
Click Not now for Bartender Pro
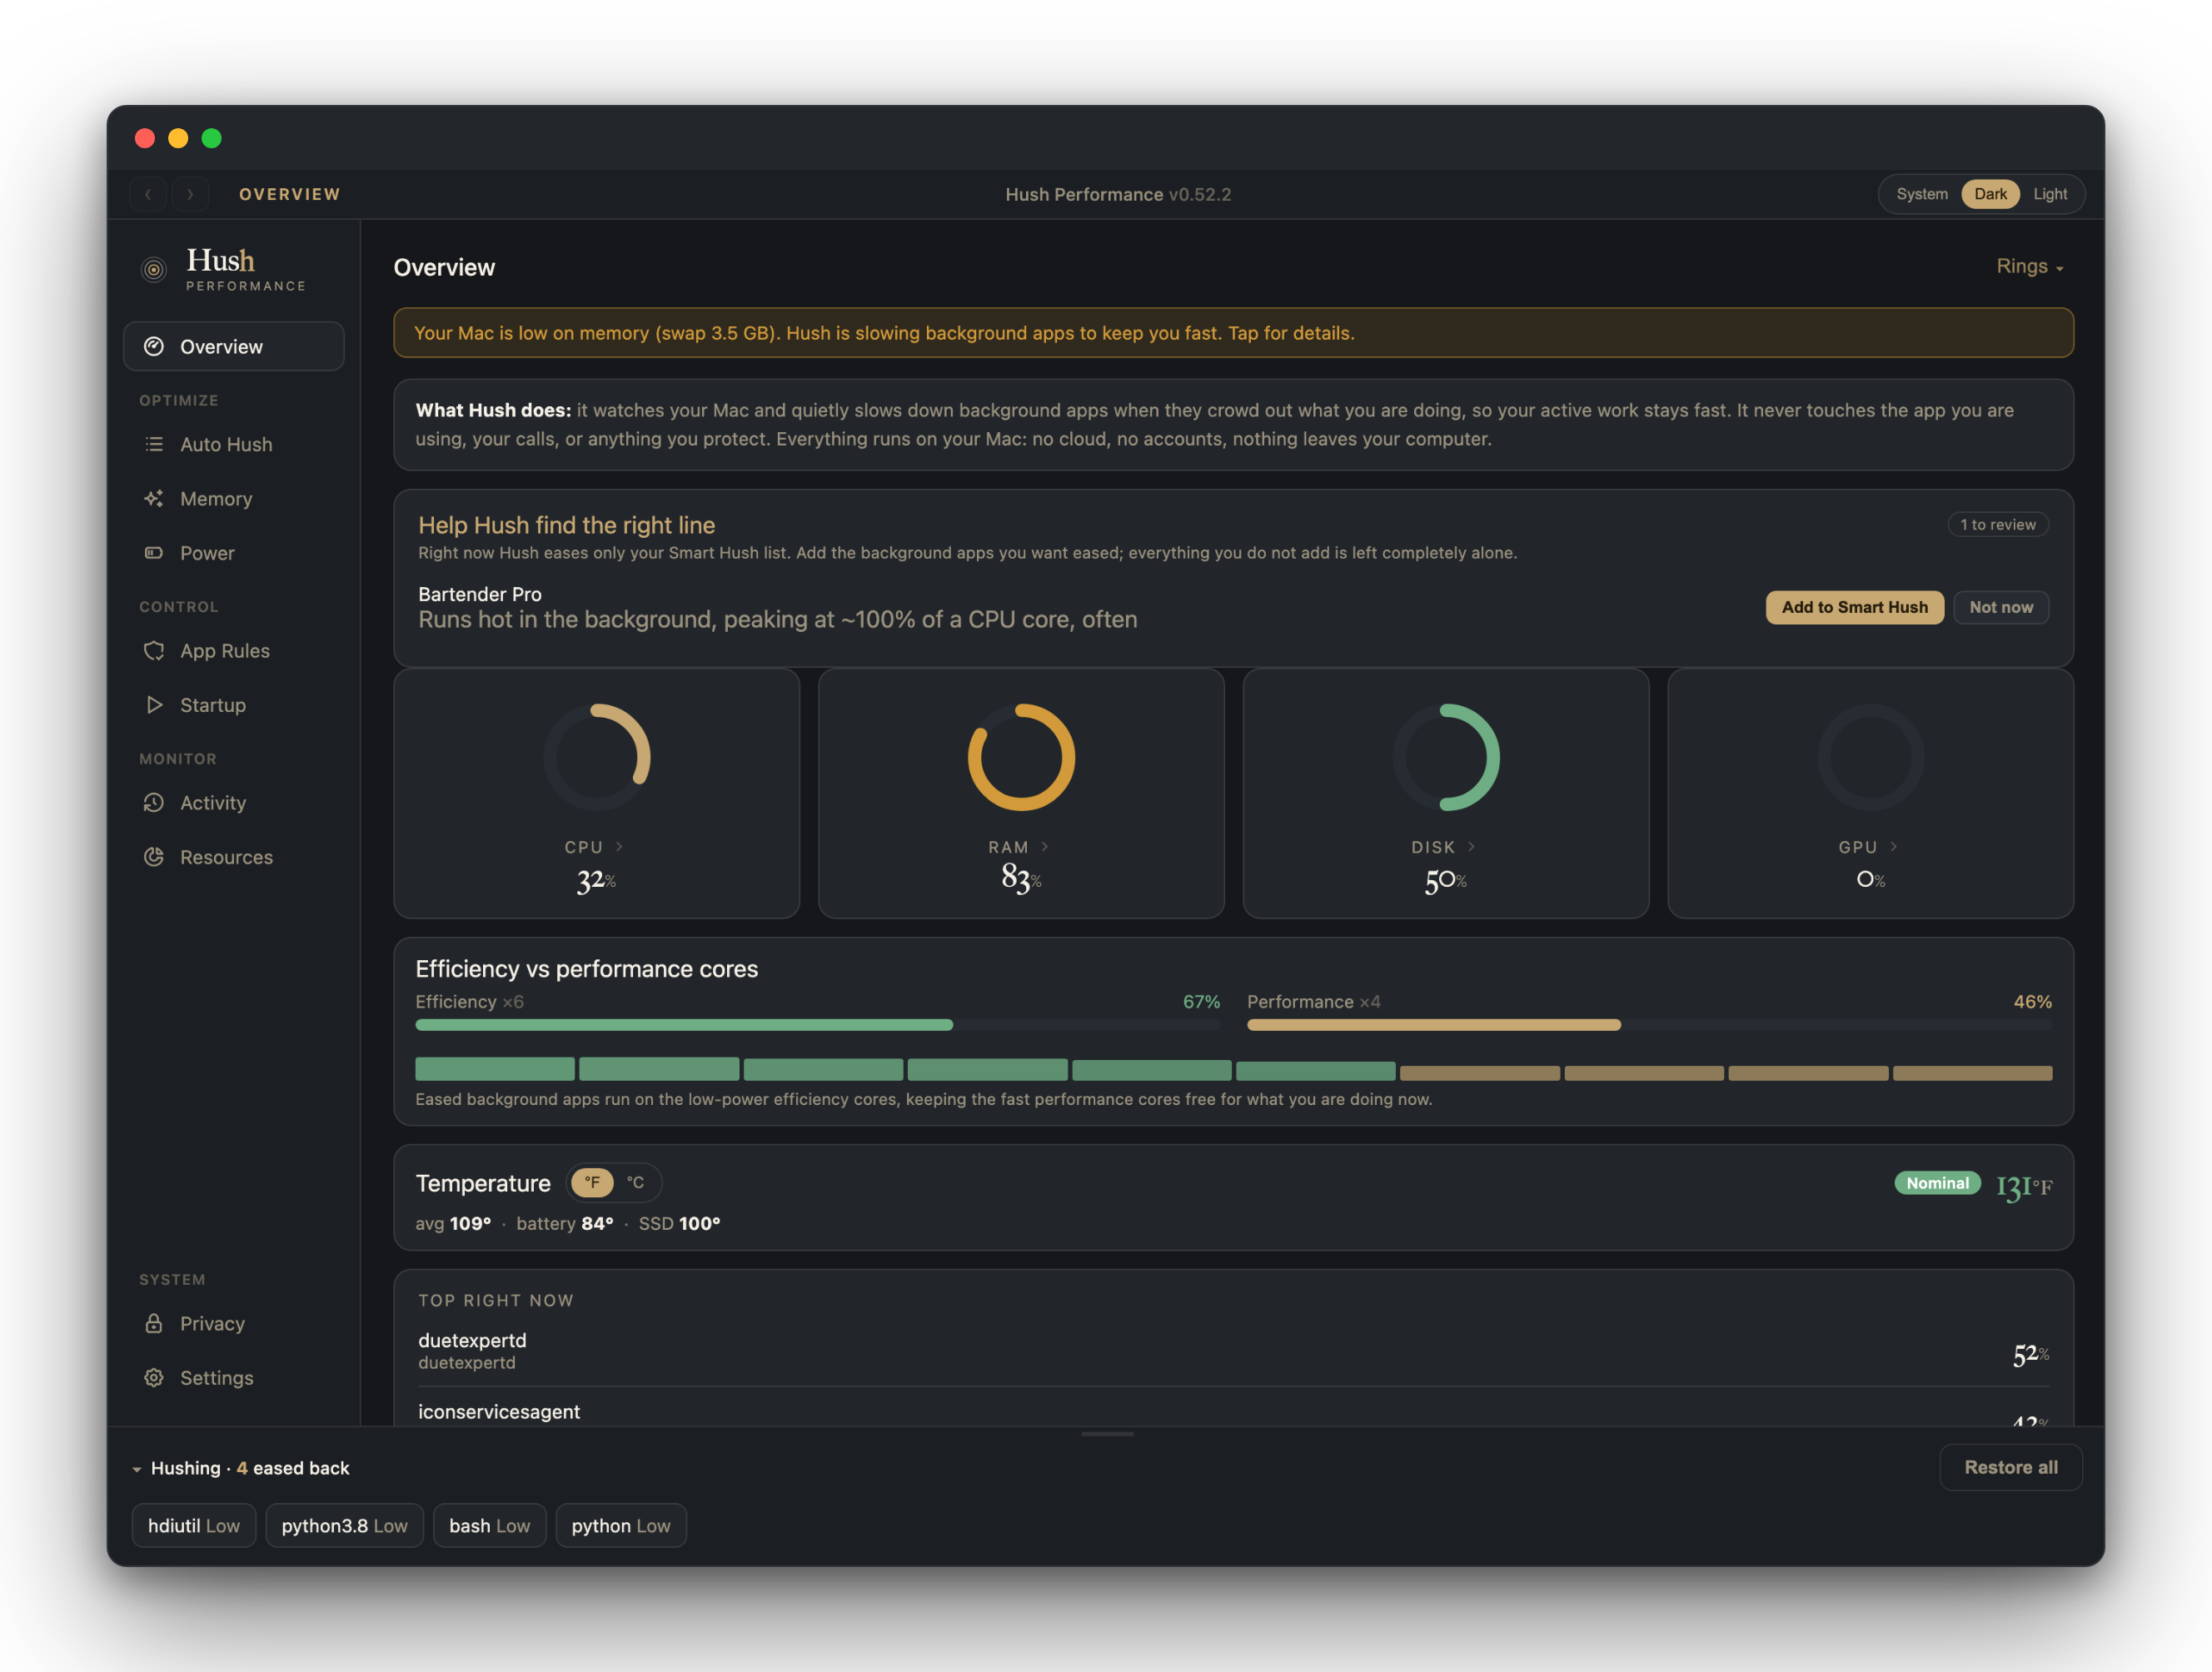point(2000,607)
